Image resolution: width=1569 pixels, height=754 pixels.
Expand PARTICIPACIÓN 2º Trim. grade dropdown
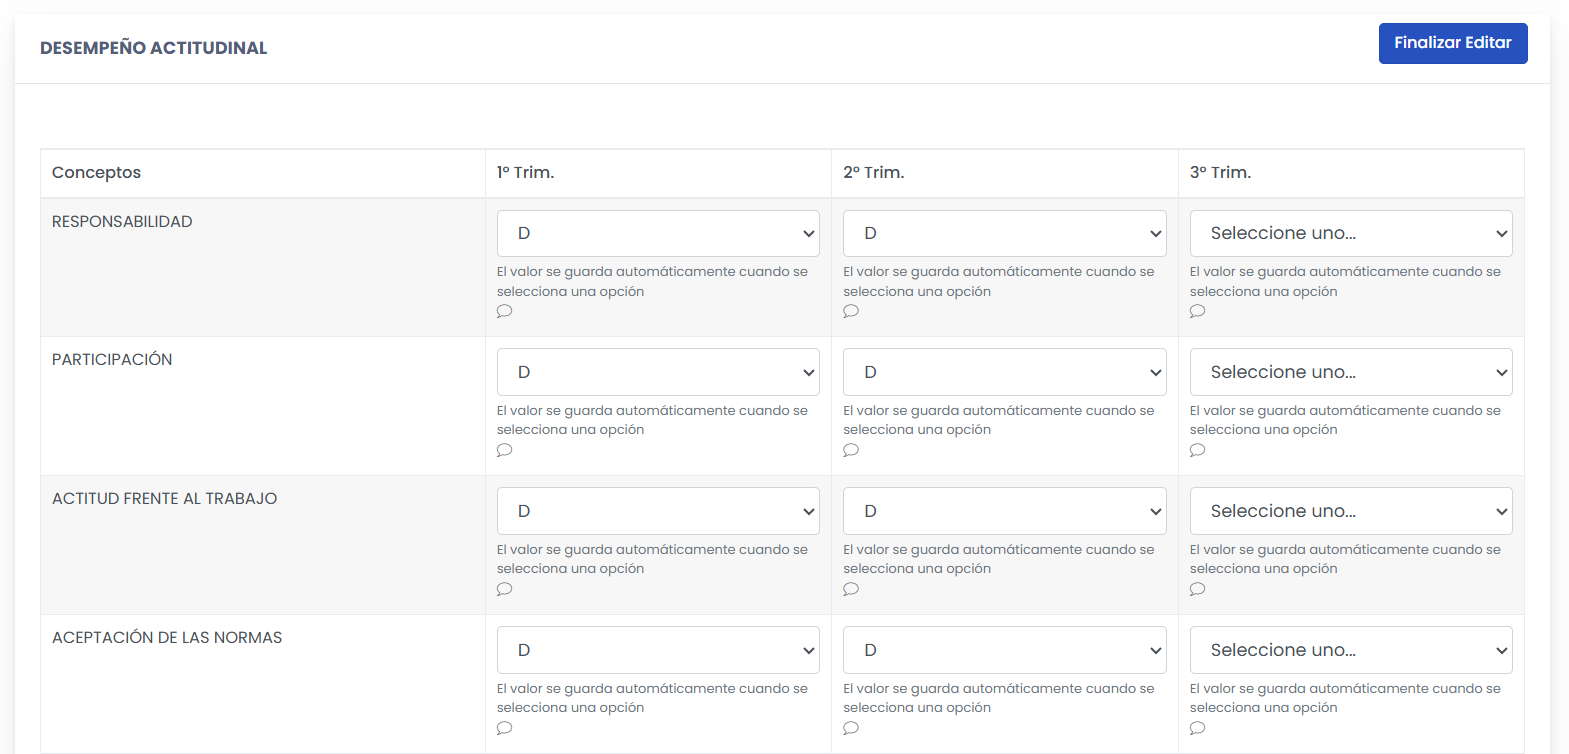1004,372
